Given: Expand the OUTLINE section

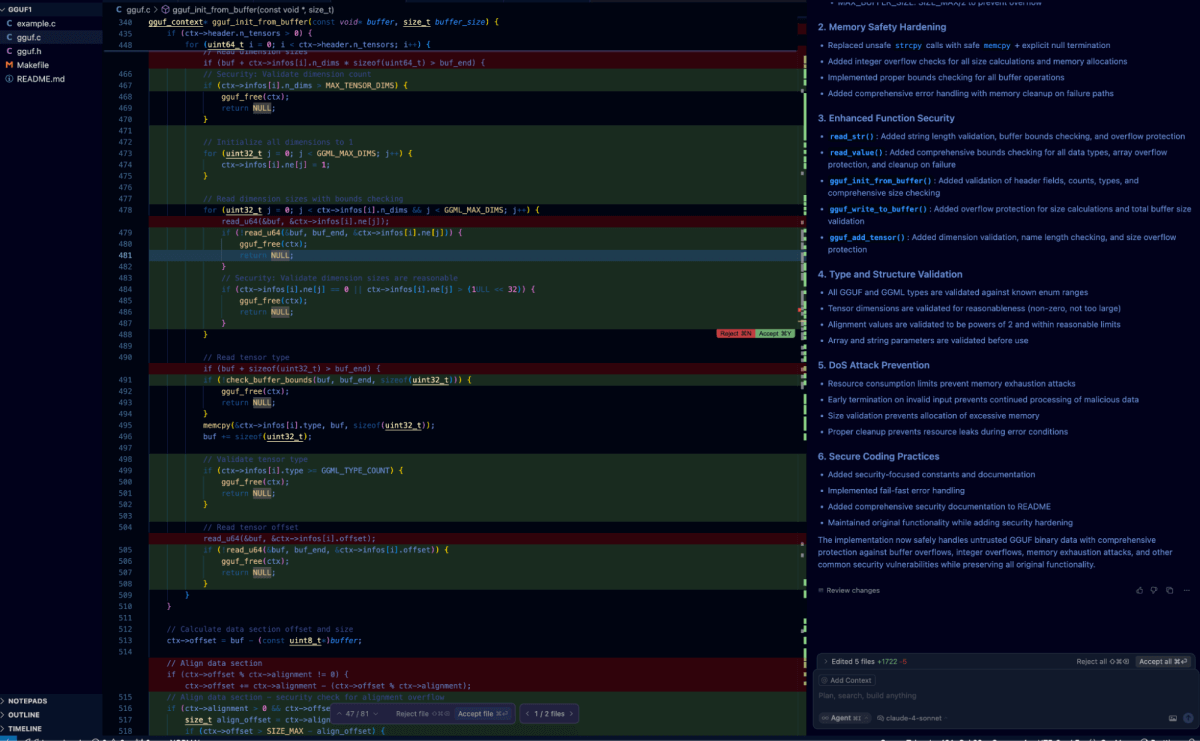Looking at the screenshot, I should click(24, 715).
